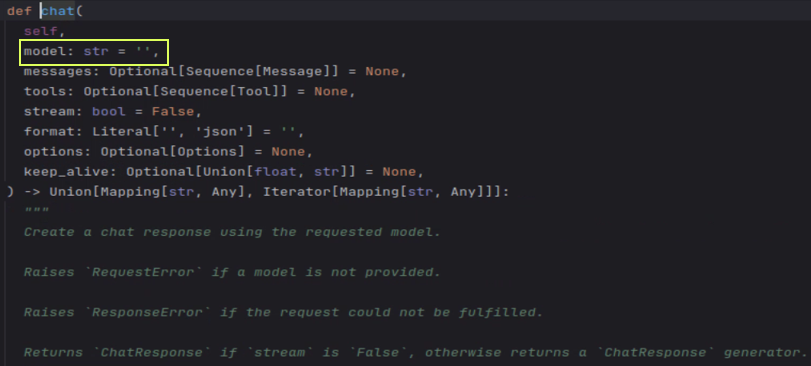Click the 'False' default value

pyautogui.click(x=173, y=112)
